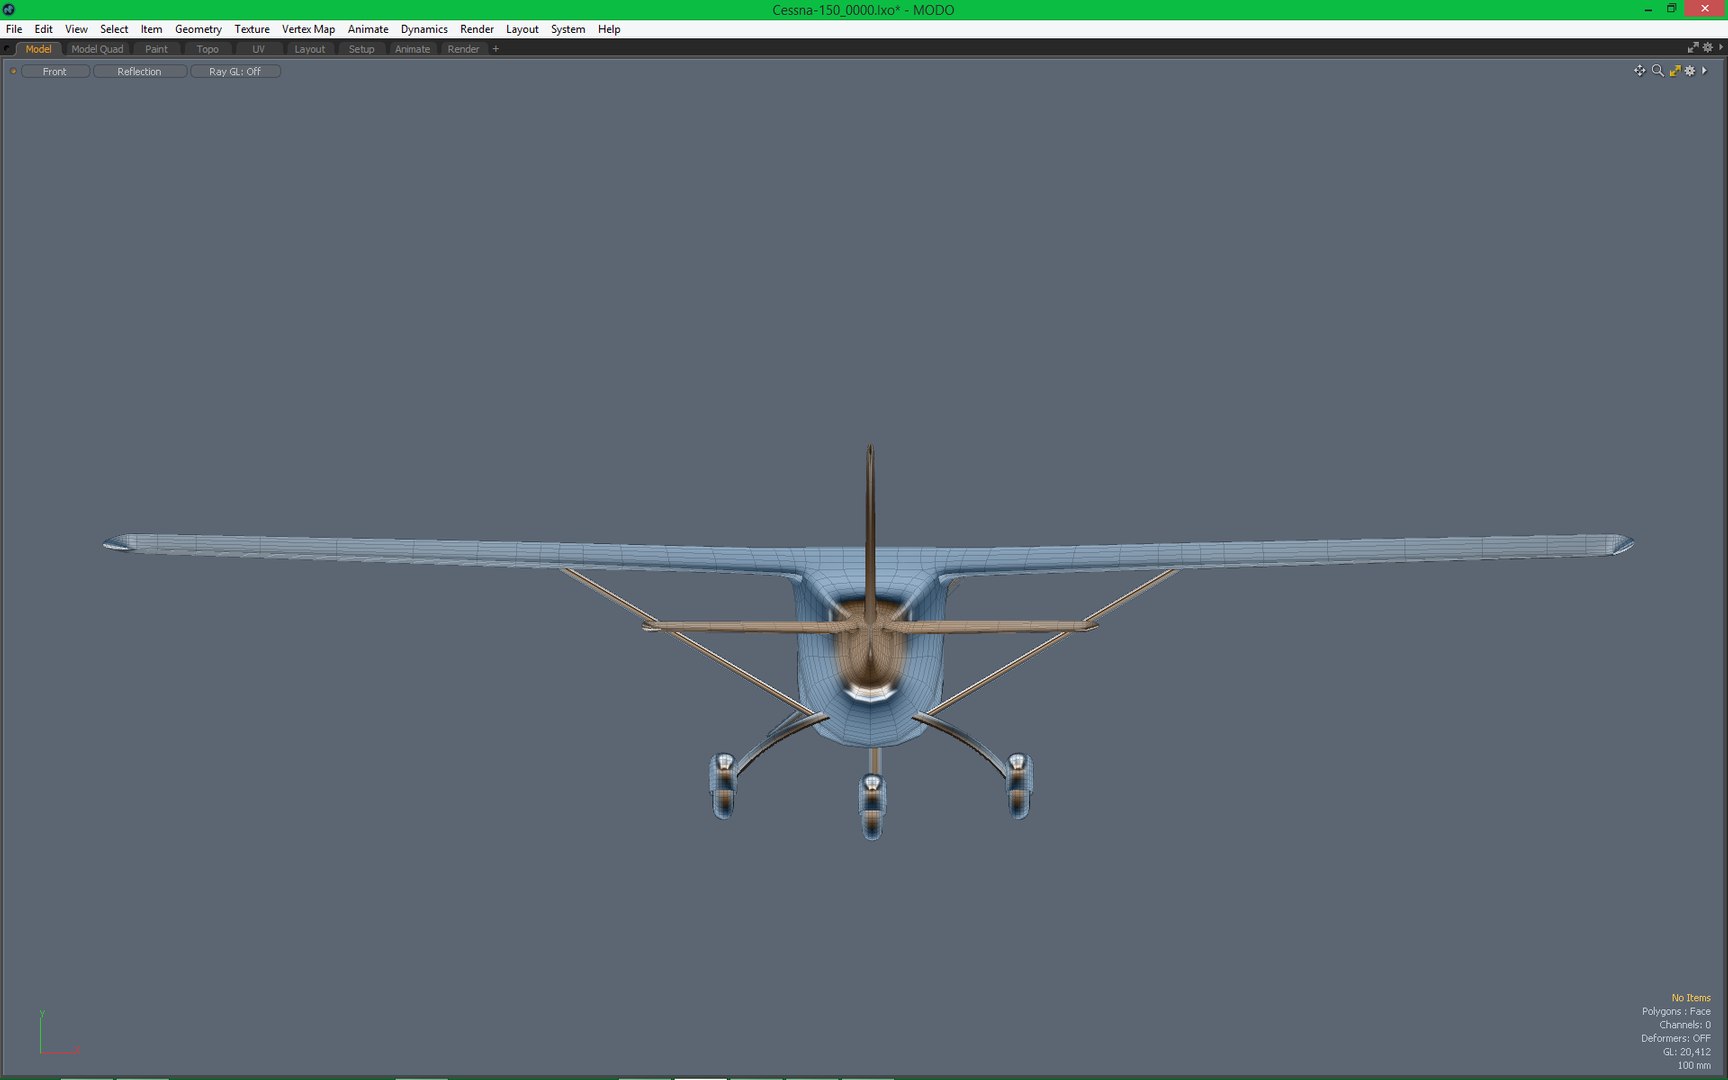The width and height of the screenshot is (1728, 1080).
Task: Switch to the Model Quad layout tab
Action: [97, 49]
